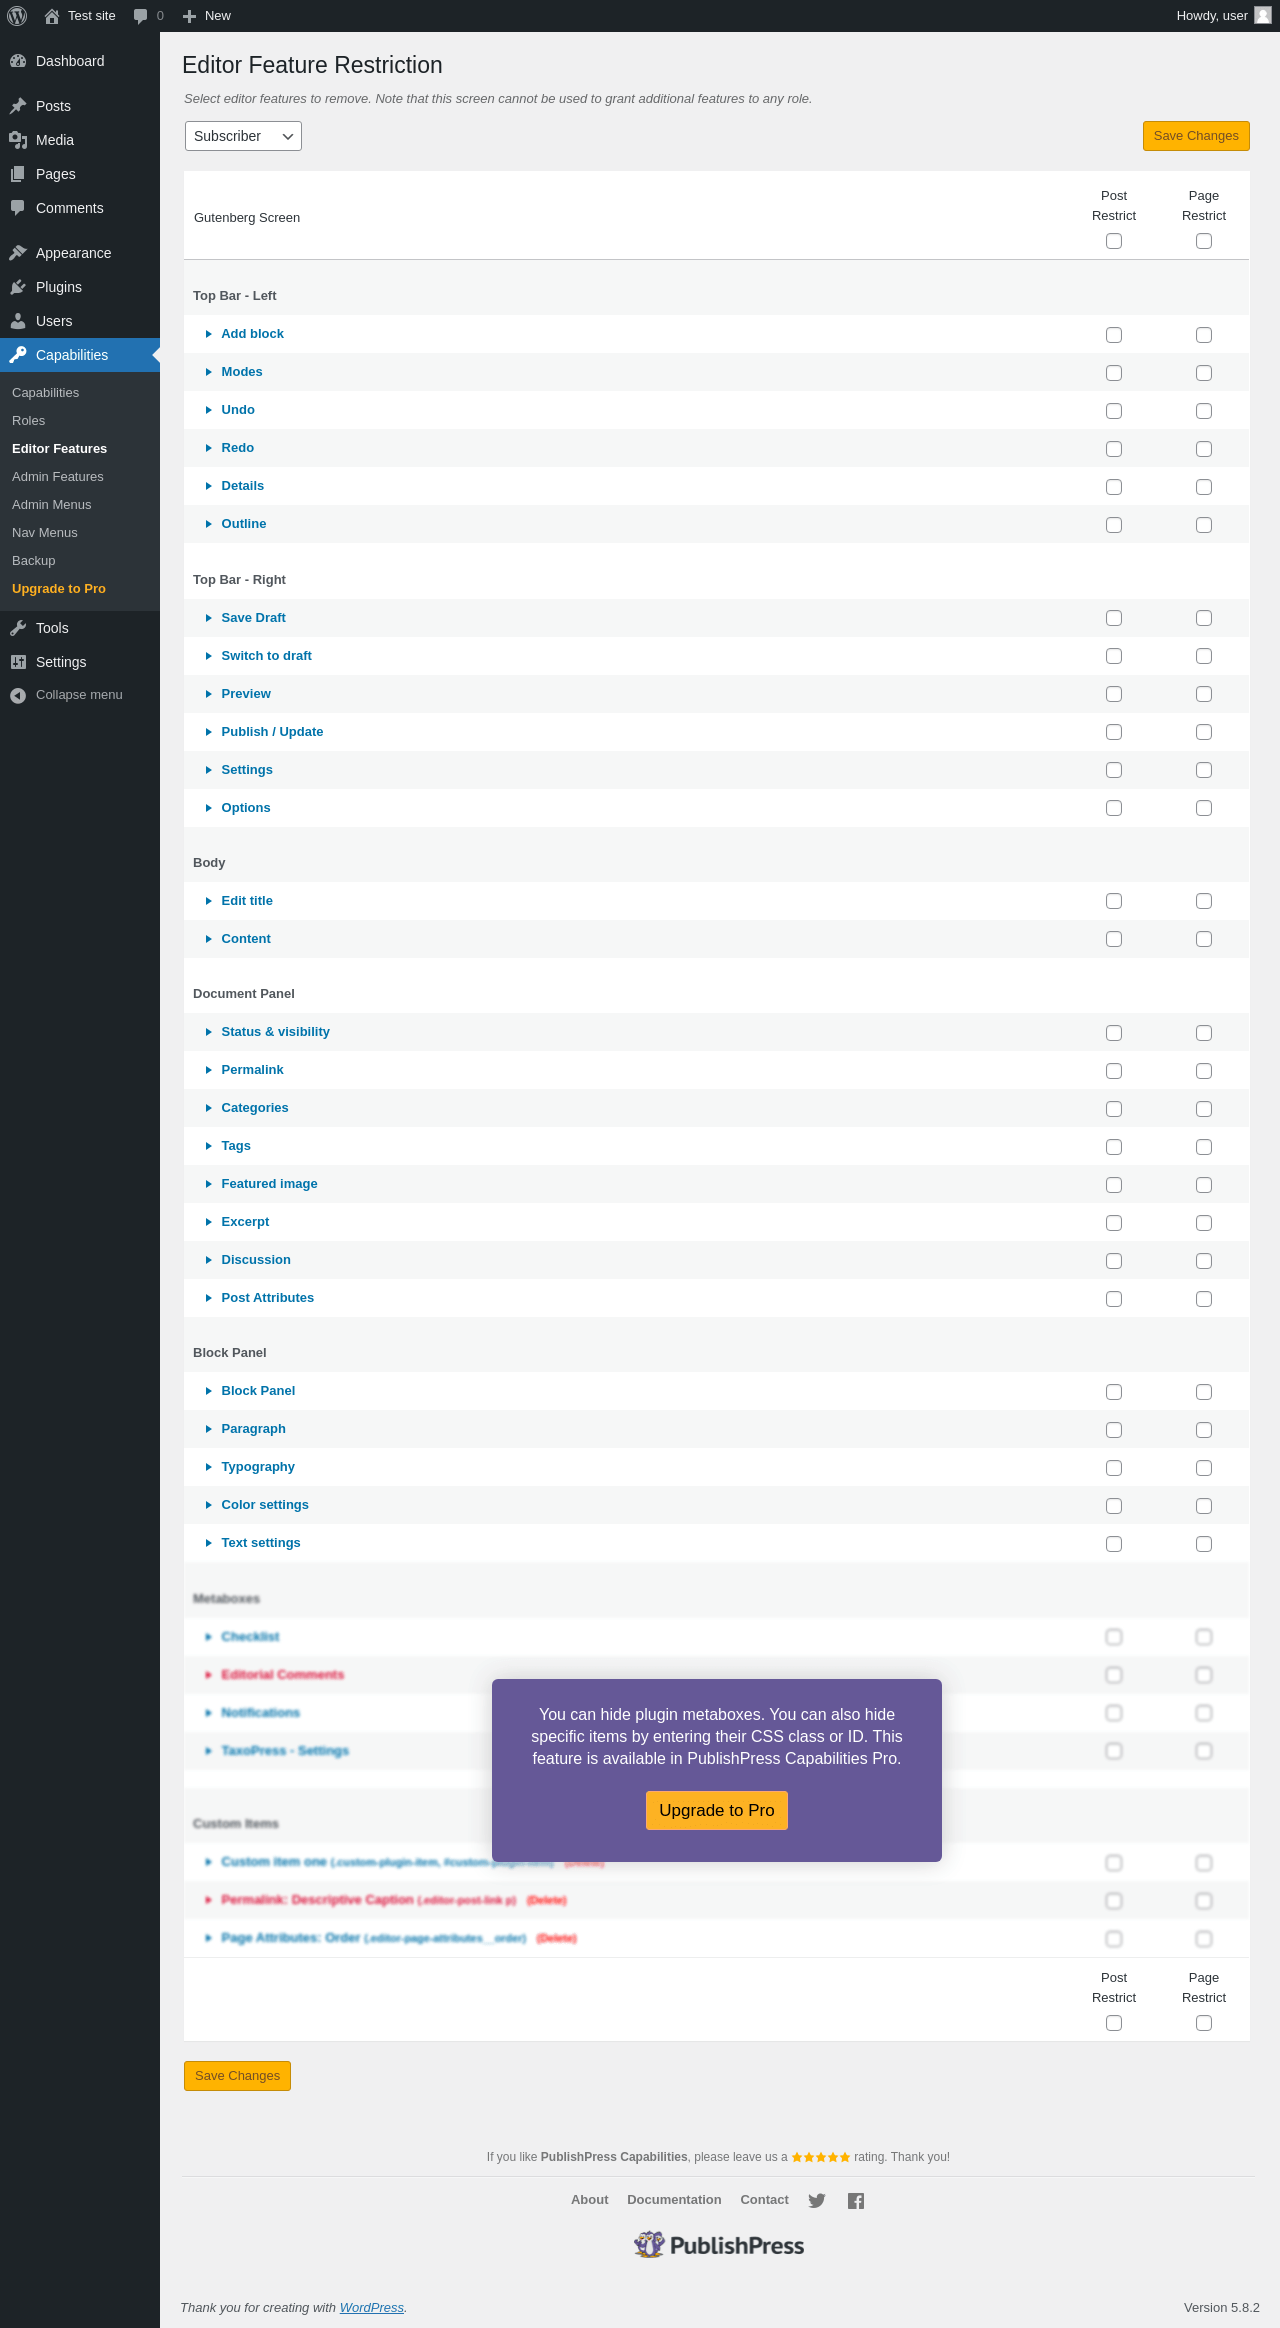Image resolution: width=1280 pixels, height=2328 pixels.
Task: Toggle the top Page Restrict select-all checkbox
Action: coord(1204,241)
